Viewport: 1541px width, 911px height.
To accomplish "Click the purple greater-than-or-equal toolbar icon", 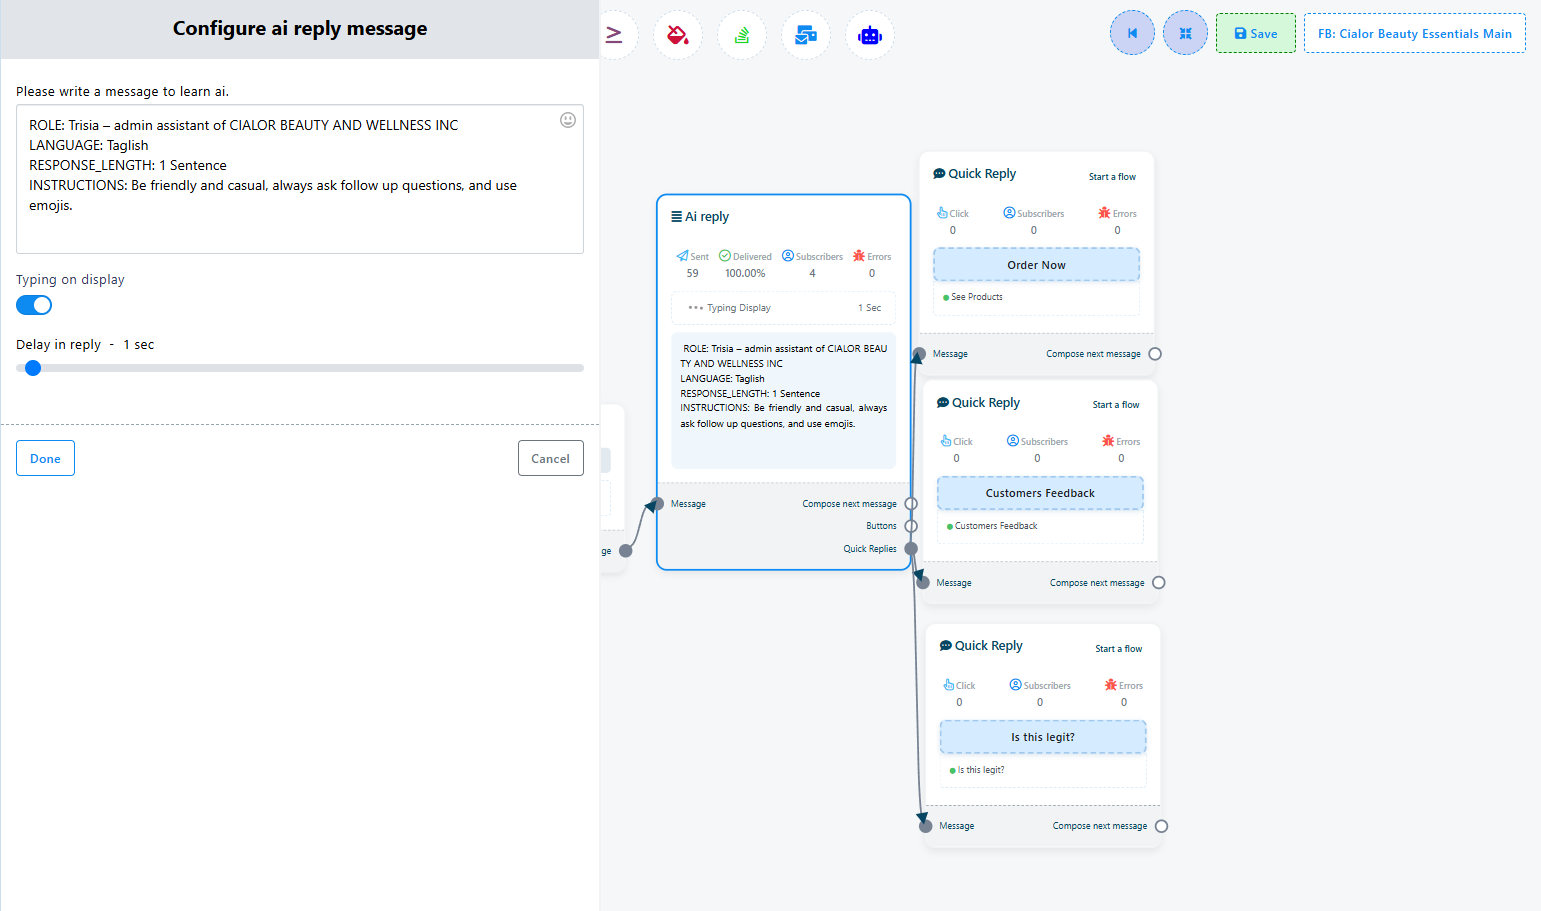I will pyautogui.click(x=614, y=35).
